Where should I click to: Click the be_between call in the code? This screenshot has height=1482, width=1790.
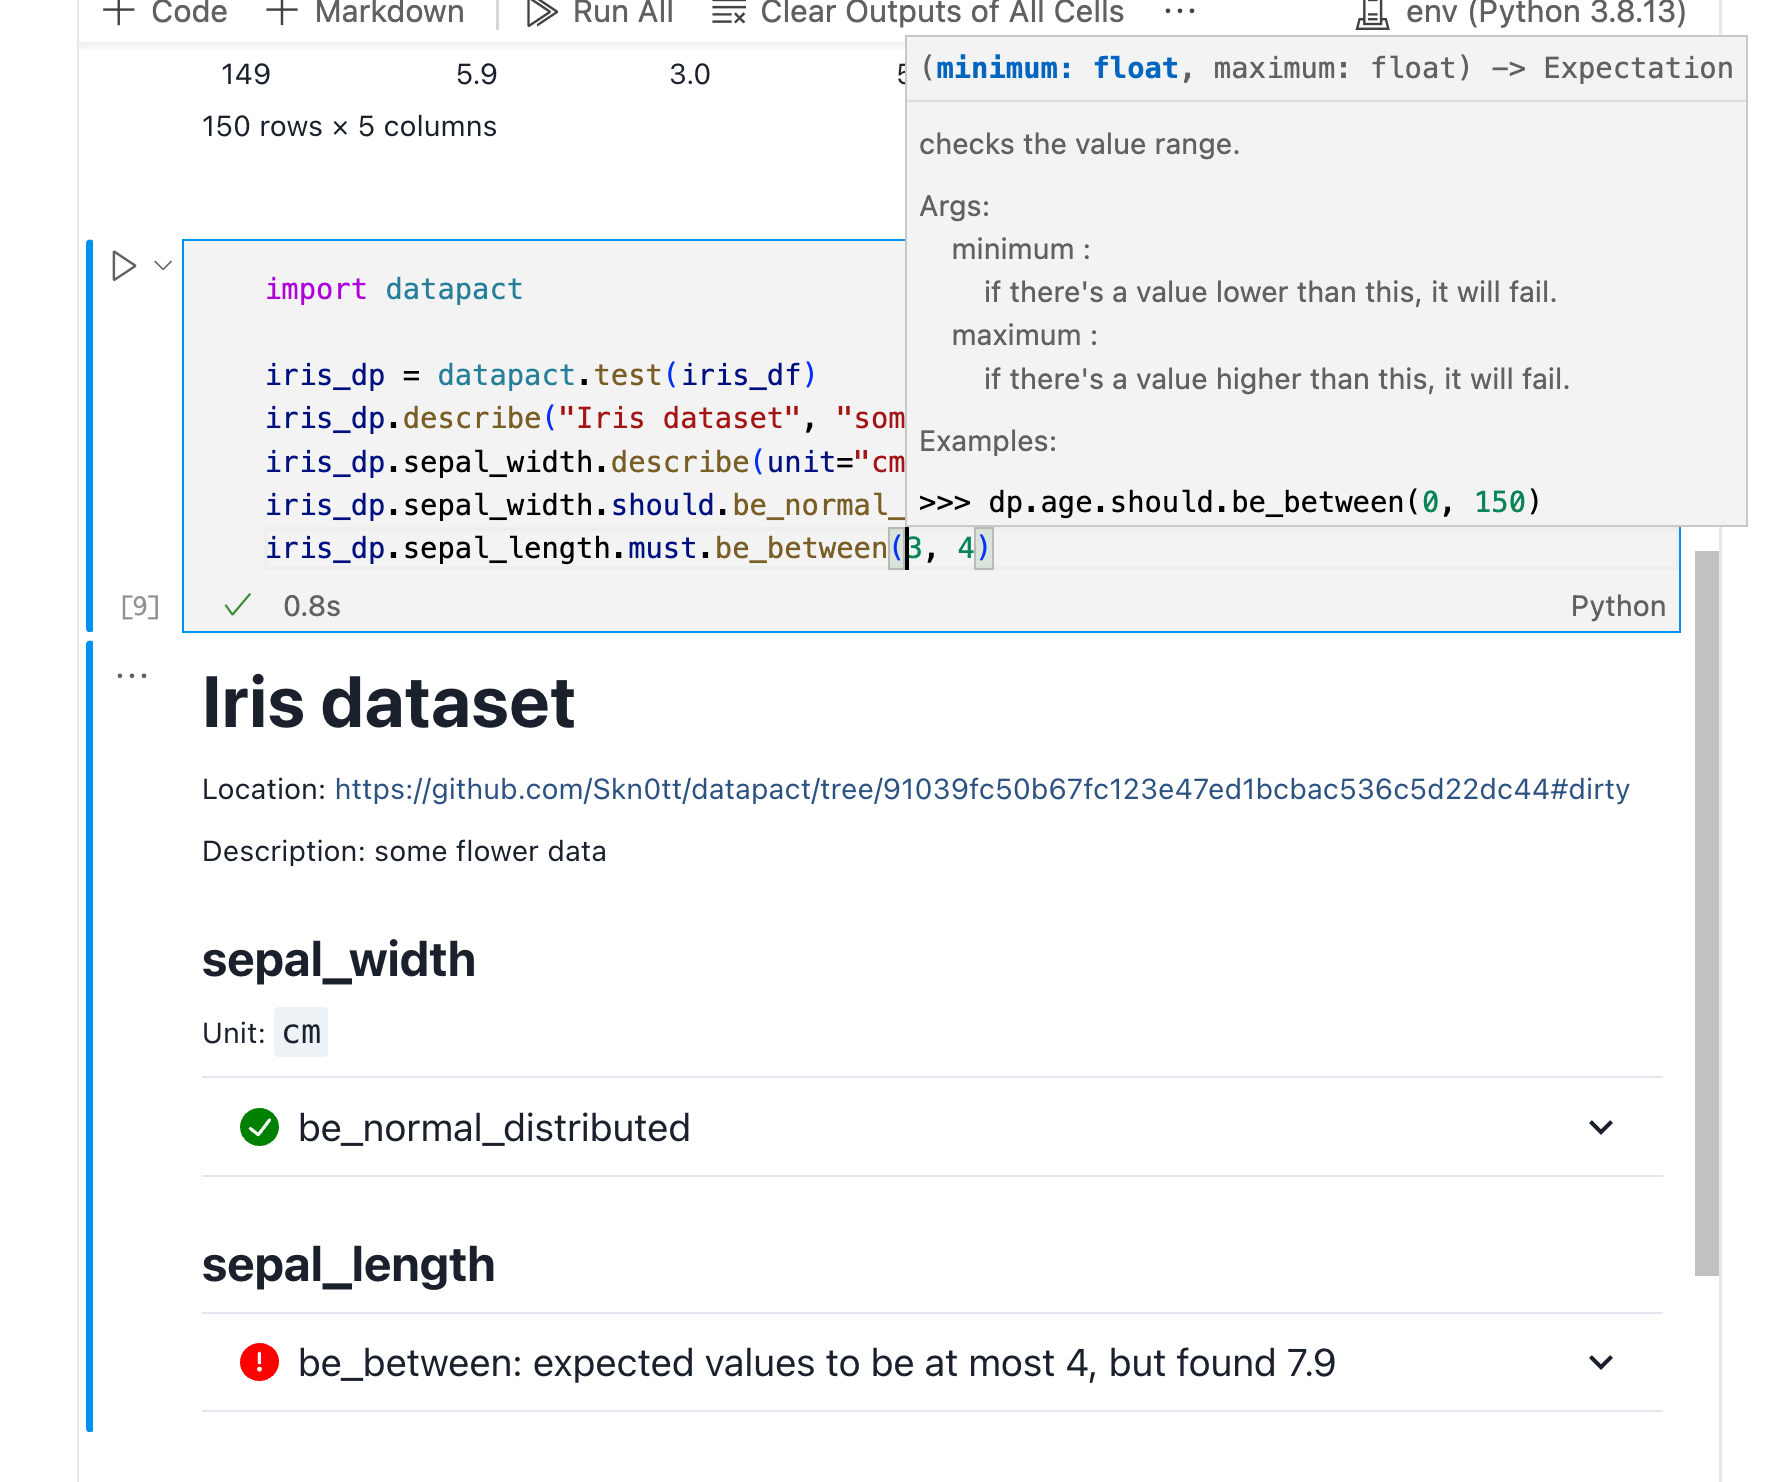click(801, 548)
